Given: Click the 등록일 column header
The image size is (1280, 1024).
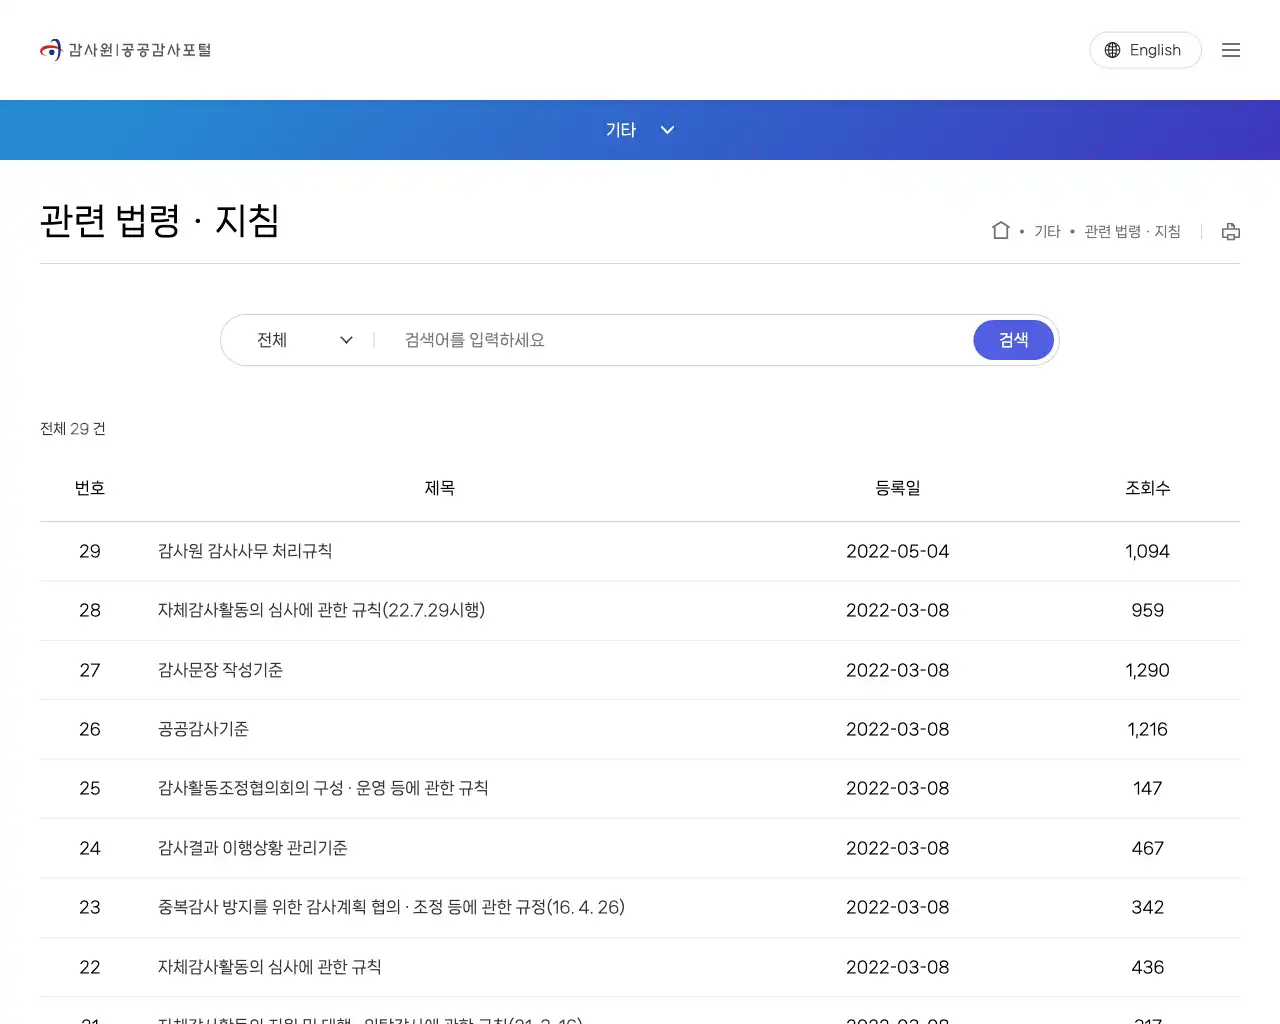Looking at the screenshot, I should pos(897,488).
